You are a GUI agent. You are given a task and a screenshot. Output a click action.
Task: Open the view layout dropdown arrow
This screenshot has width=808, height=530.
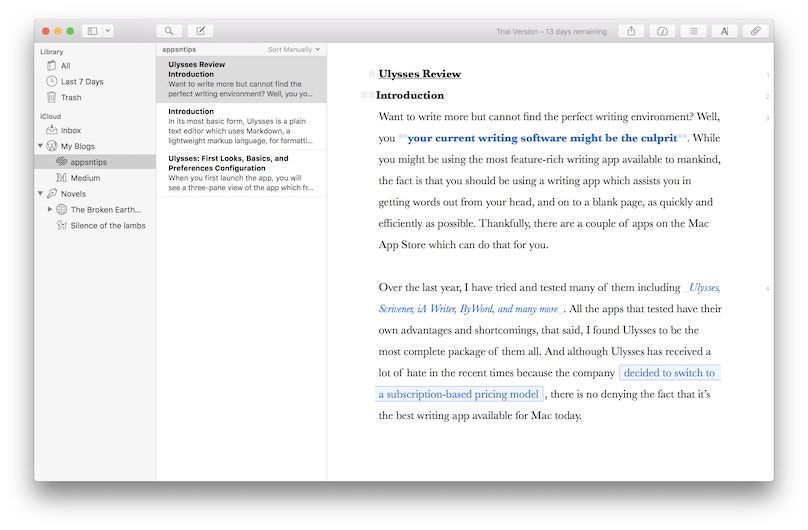pyautogui.click(x=108, y=31)
